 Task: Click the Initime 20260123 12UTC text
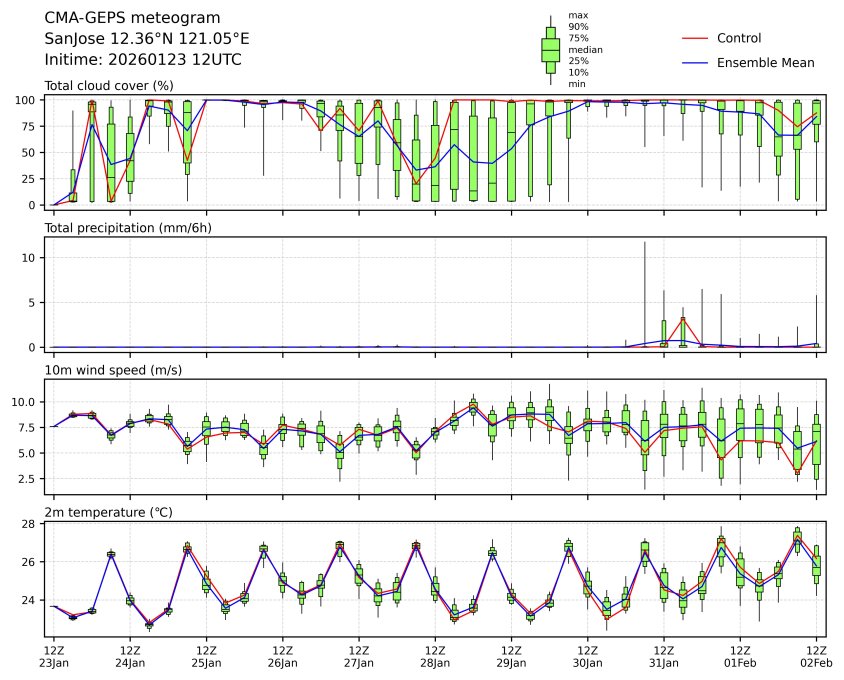point(143,60)
